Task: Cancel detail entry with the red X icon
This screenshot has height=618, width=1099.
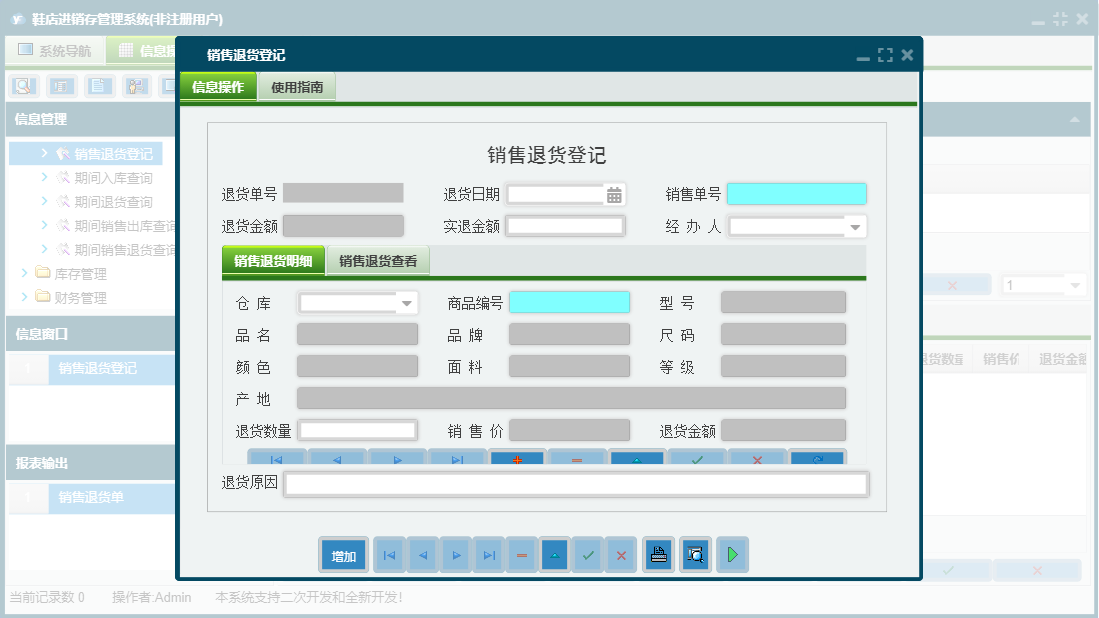Action: coord(757,459)
